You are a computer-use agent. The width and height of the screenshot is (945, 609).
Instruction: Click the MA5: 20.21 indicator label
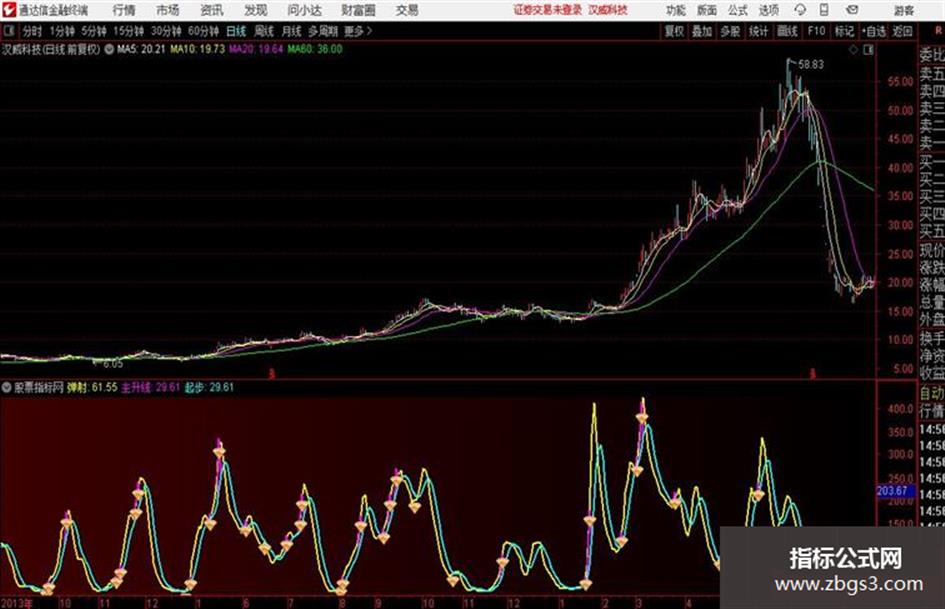141,49
